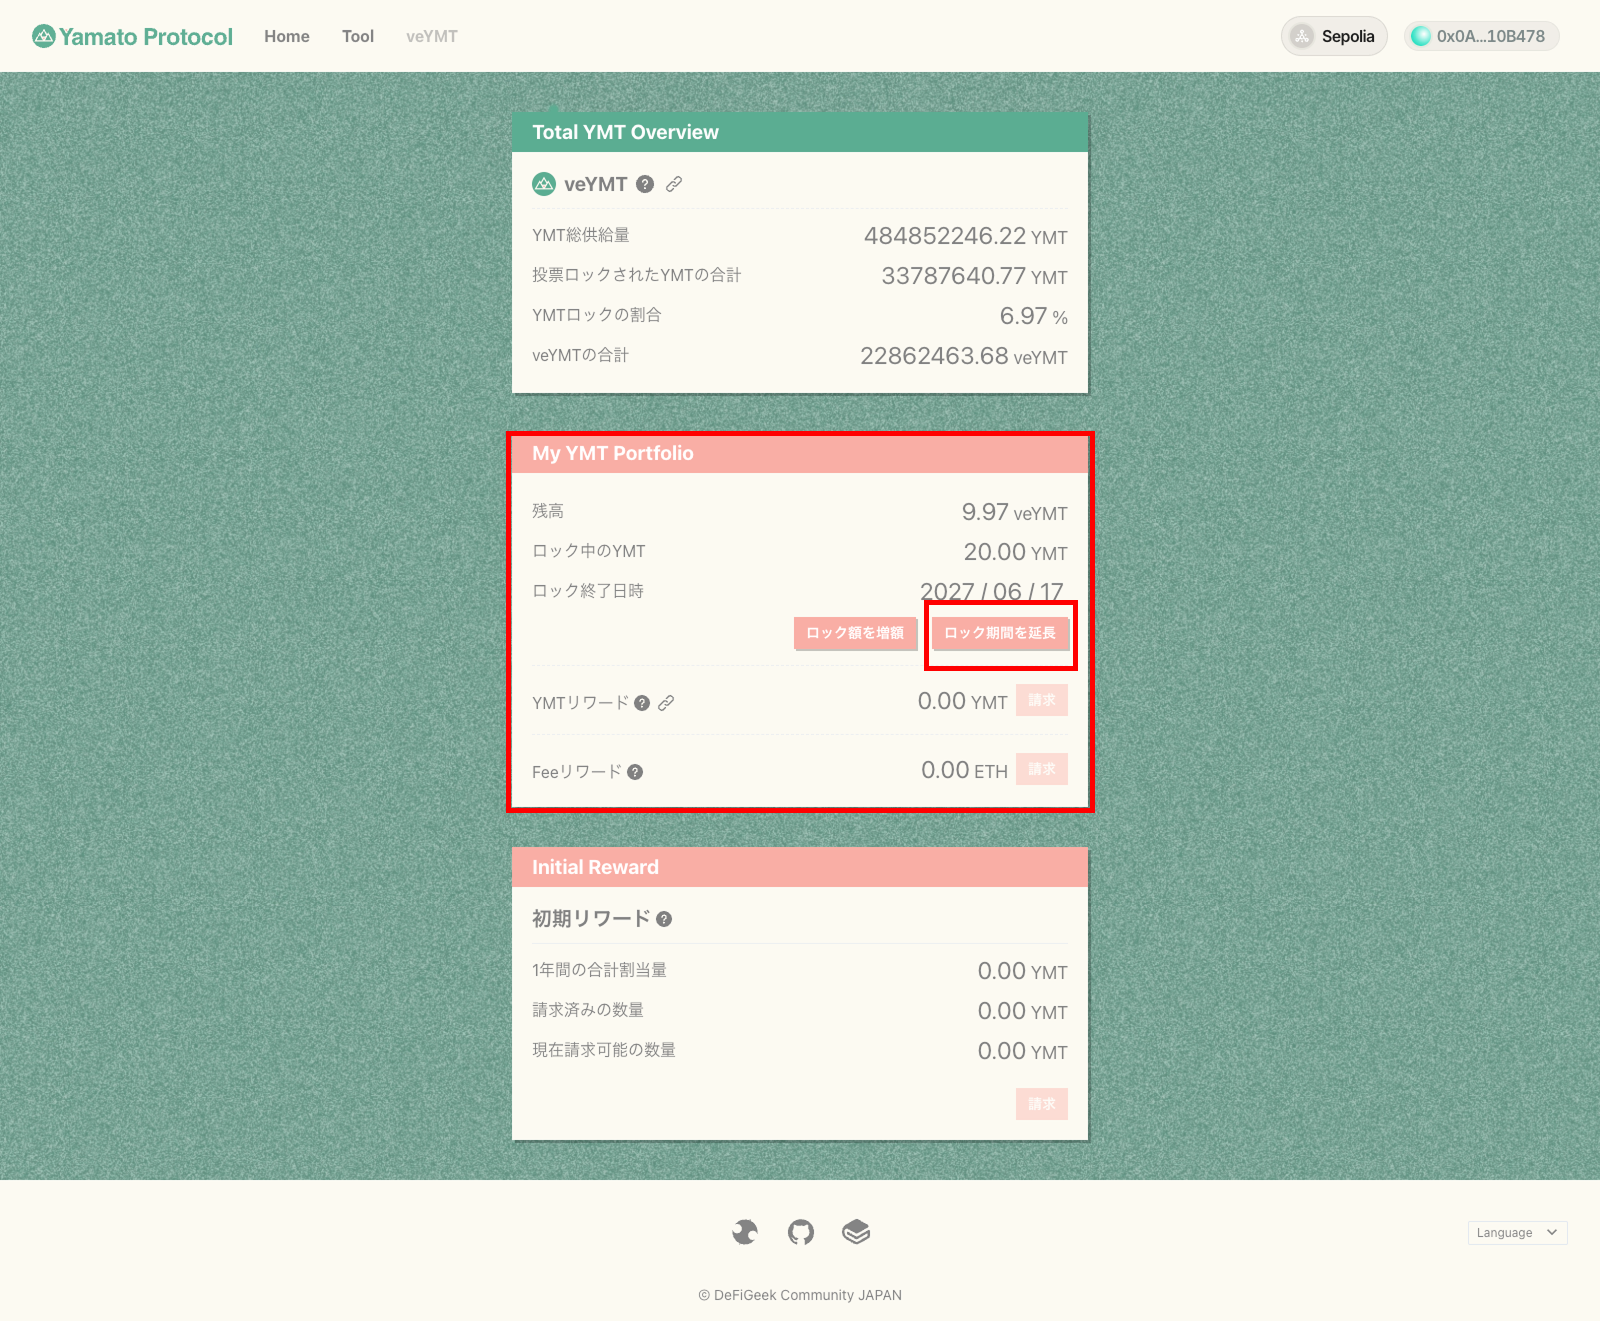Click the ロック額を増額 button

coord(855,633)
